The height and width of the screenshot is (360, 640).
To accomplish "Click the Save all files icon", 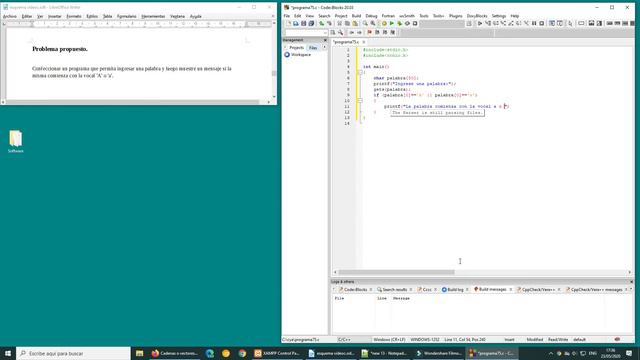I will (311, 24).
